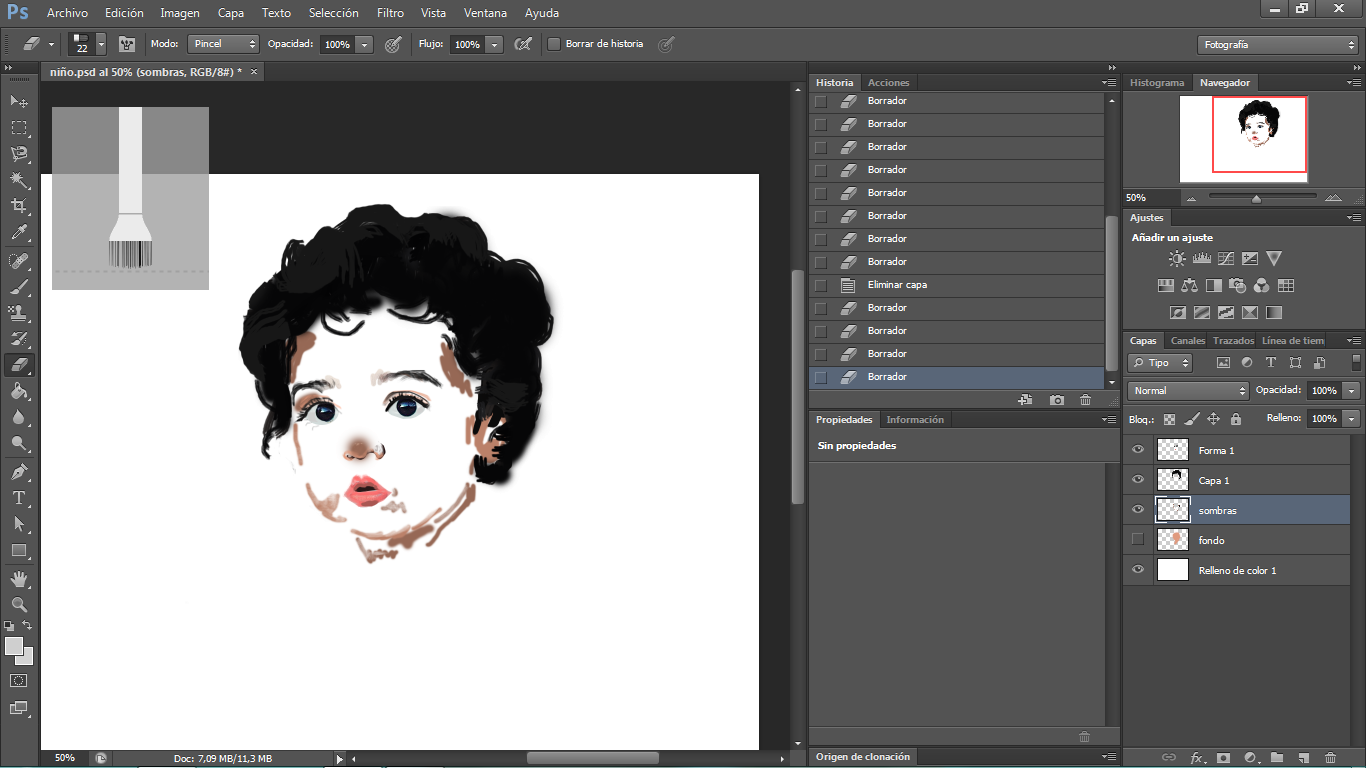Select the Zoom tool in toolbox
This screenshot has width=1366, height=768.
tap(19, 605)
